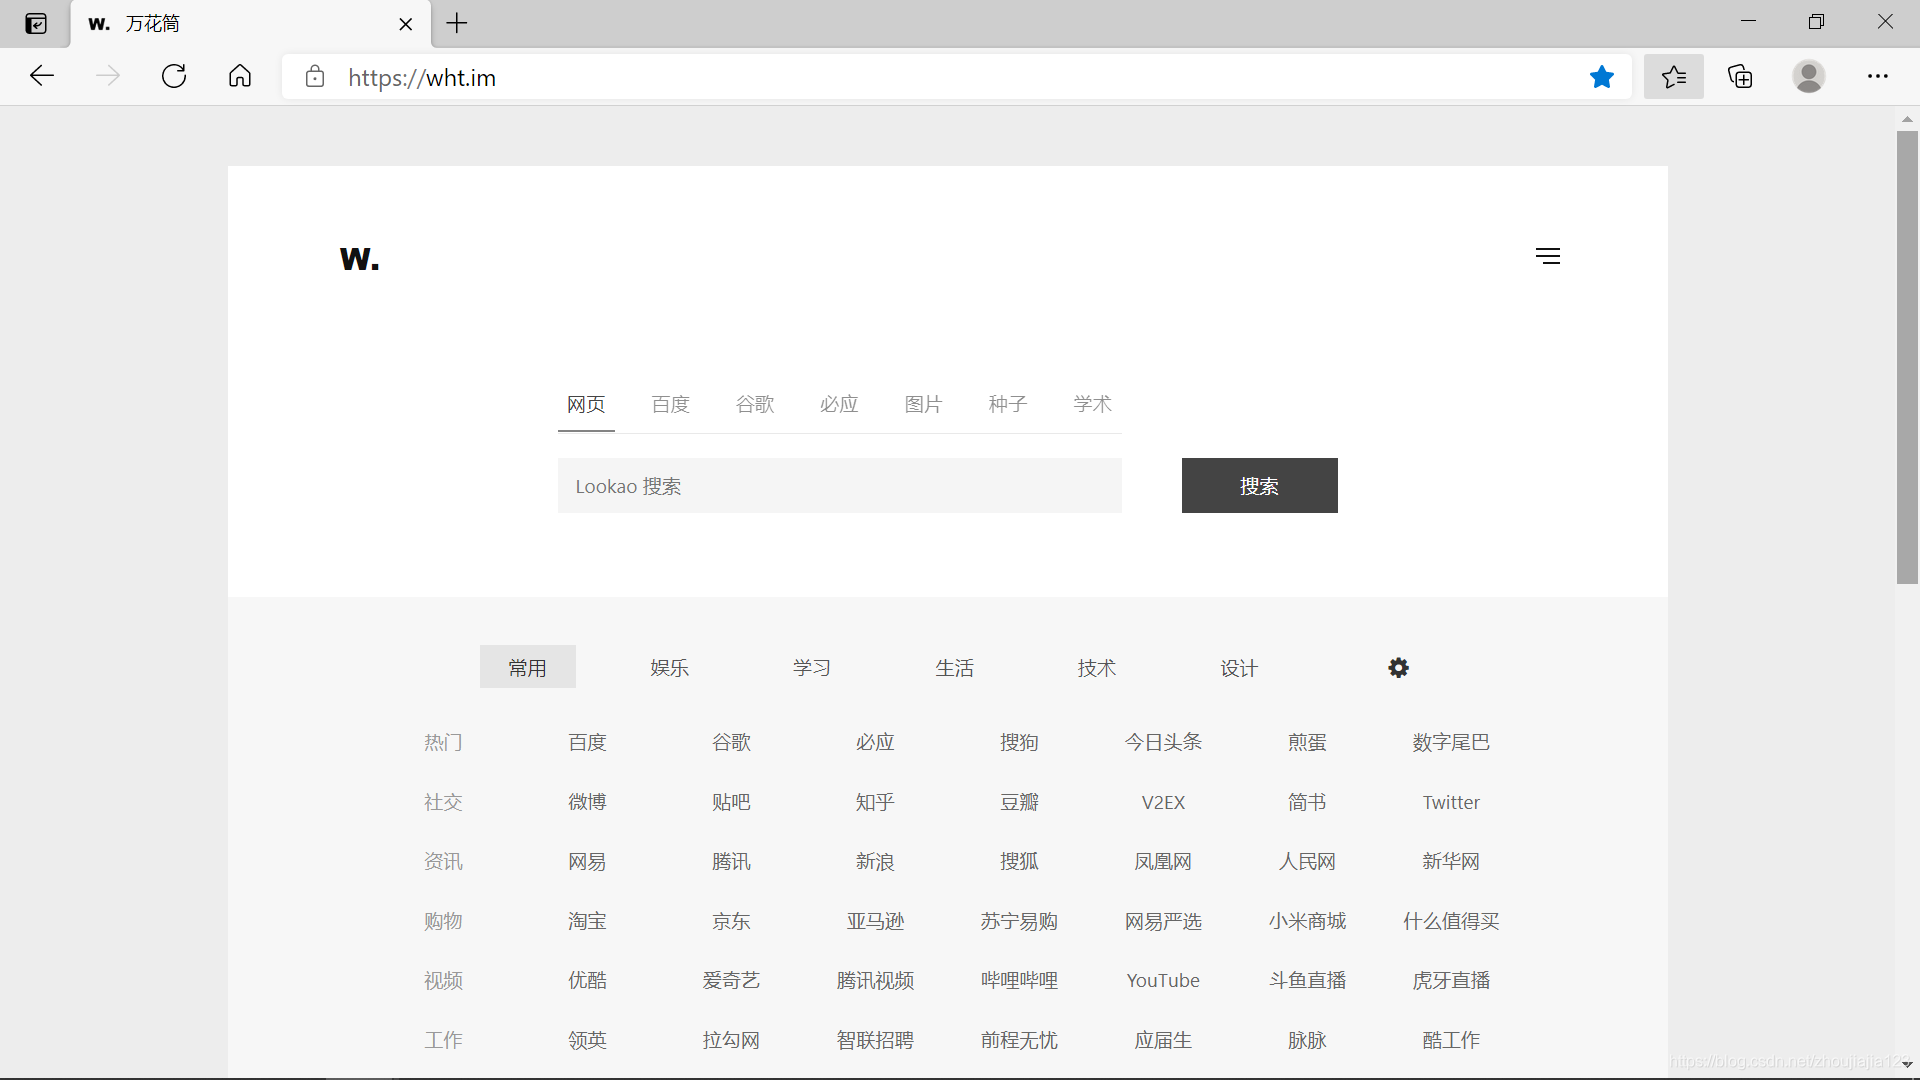Screen dimensions: 1920x1080
Task: Click the user profile avatar
Action: pos(1808,77)
